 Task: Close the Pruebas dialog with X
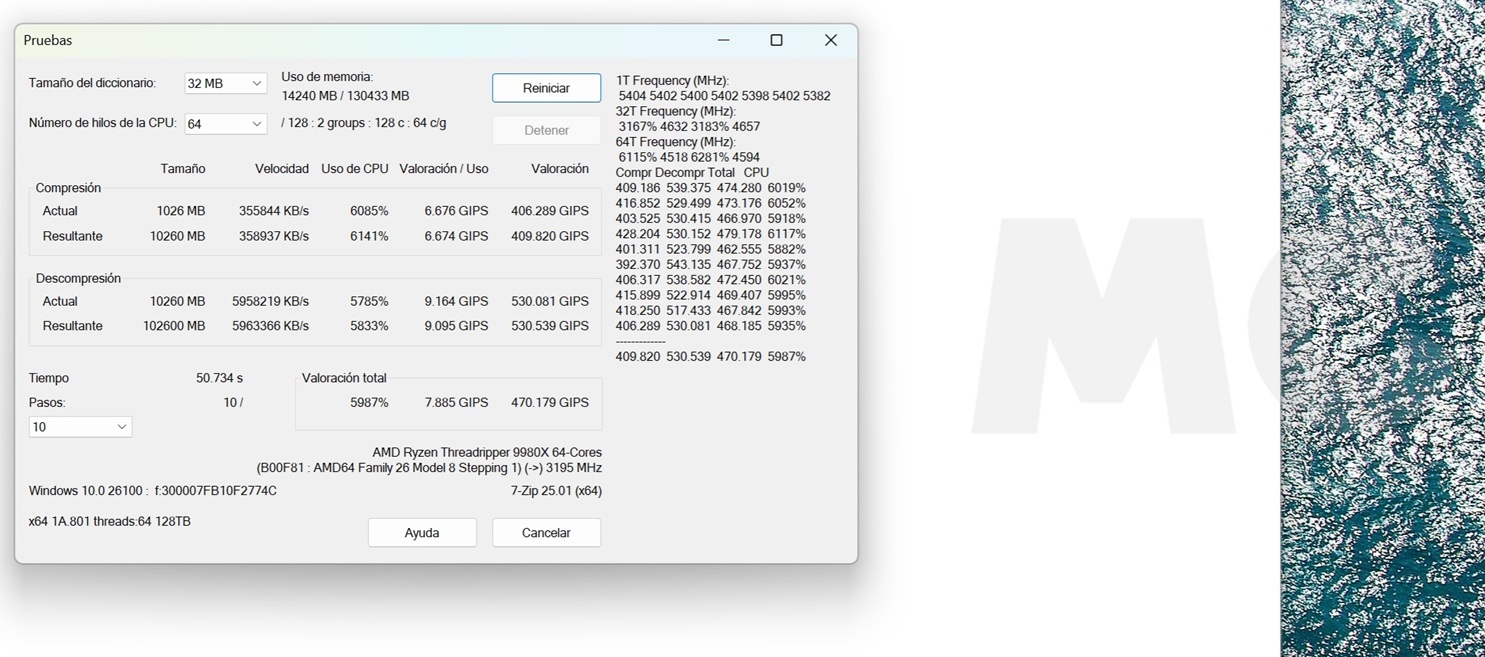tap(830, 40)
